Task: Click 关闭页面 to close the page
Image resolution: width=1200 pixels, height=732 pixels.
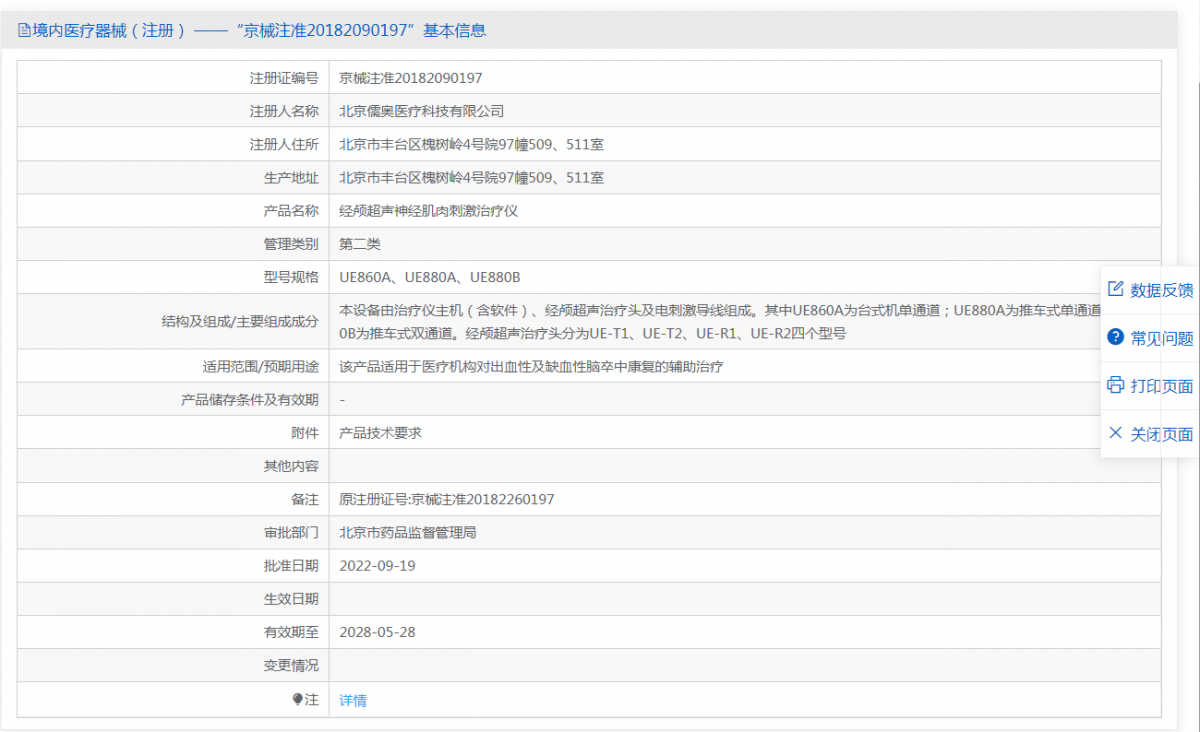Action: (1160, 433)
